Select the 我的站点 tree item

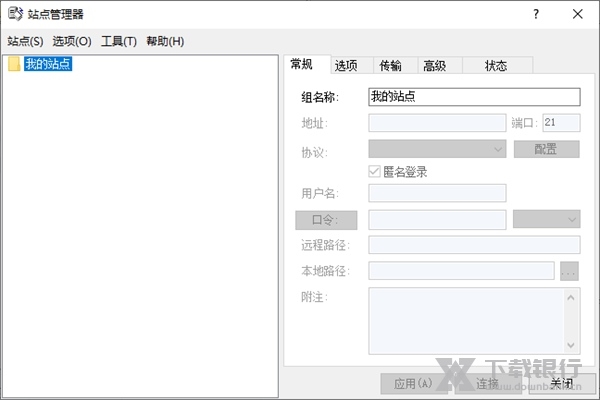[x=48, y=64]
